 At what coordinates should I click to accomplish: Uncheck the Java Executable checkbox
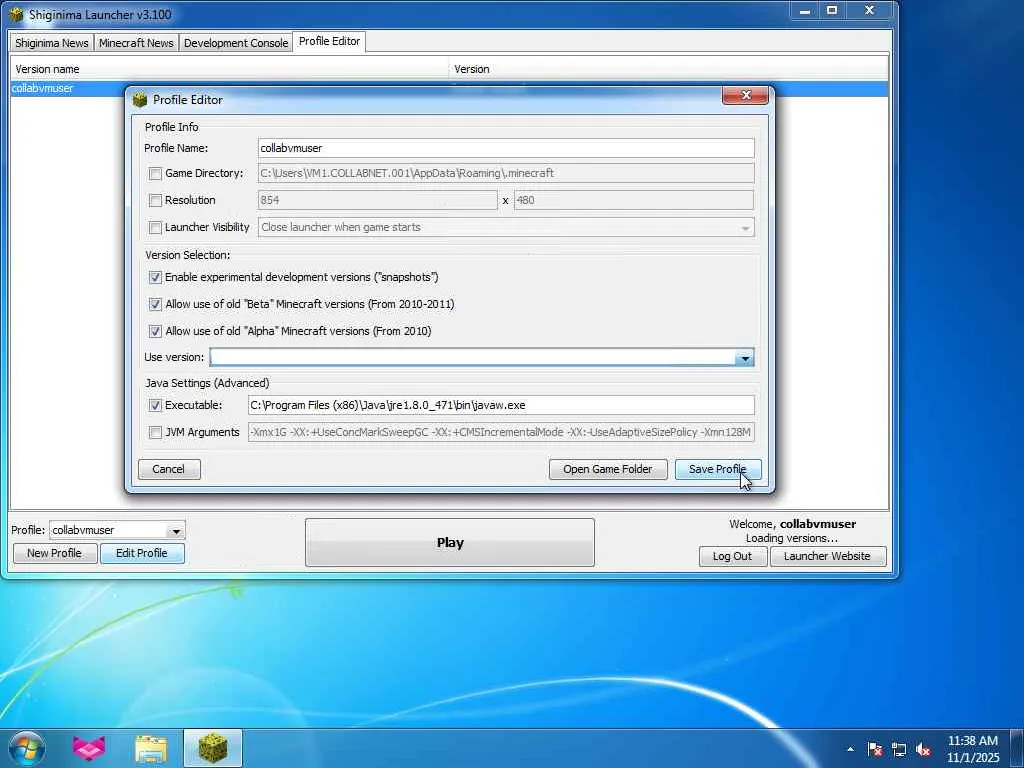click(x=155, y=406)
